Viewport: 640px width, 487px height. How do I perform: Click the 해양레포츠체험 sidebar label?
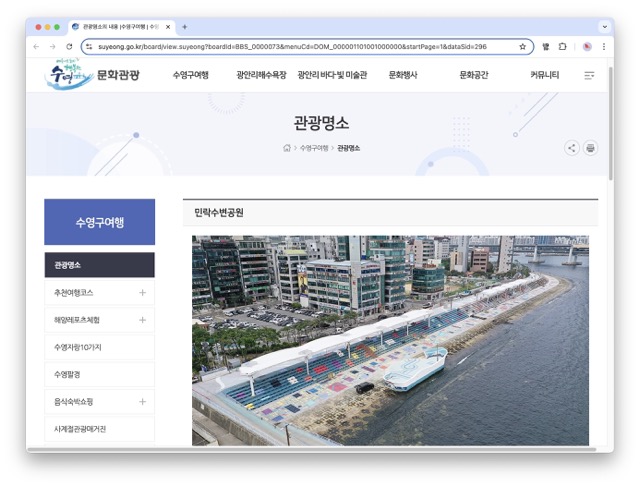point(77,320)
